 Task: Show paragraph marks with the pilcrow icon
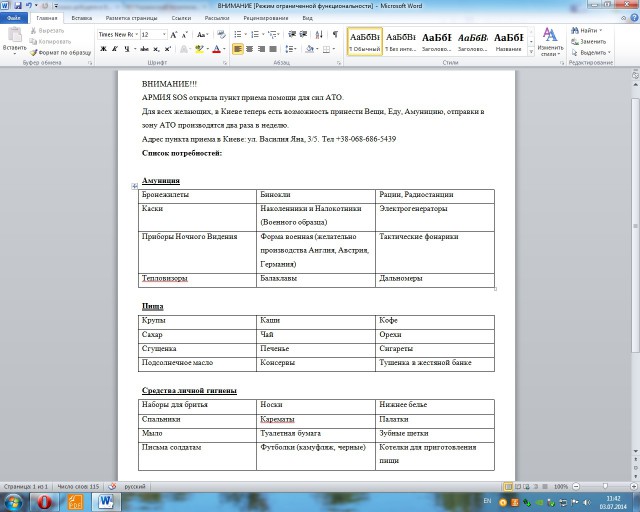[333, 34]
